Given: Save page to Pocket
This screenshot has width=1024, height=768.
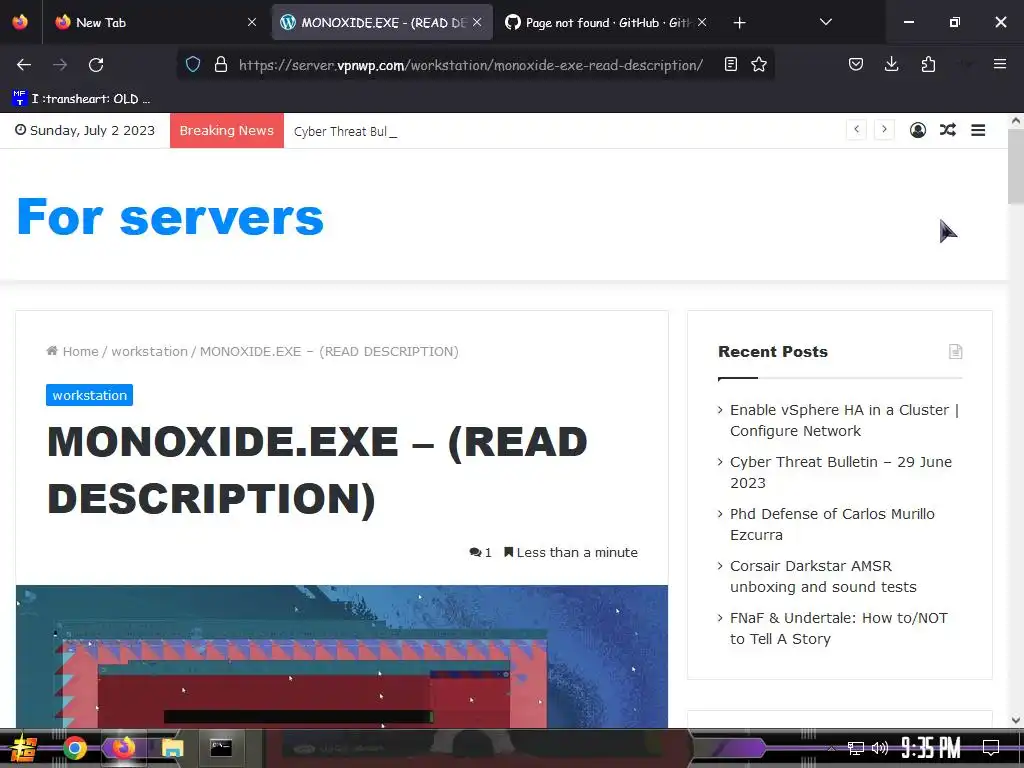Looking at the screenshot, I should click(x=856, y=65).
